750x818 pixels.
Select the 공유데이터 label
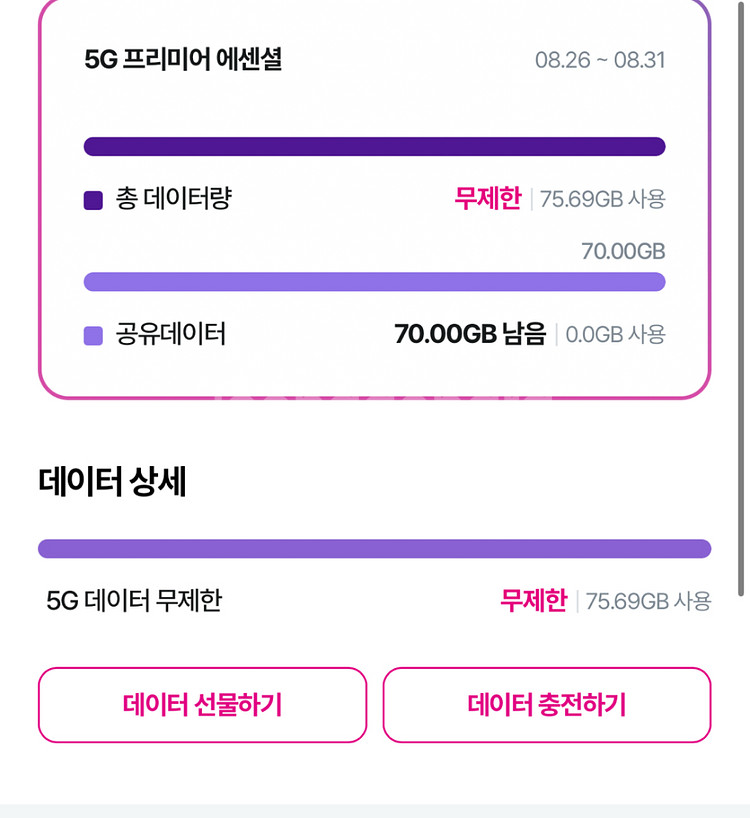(170, 334)
